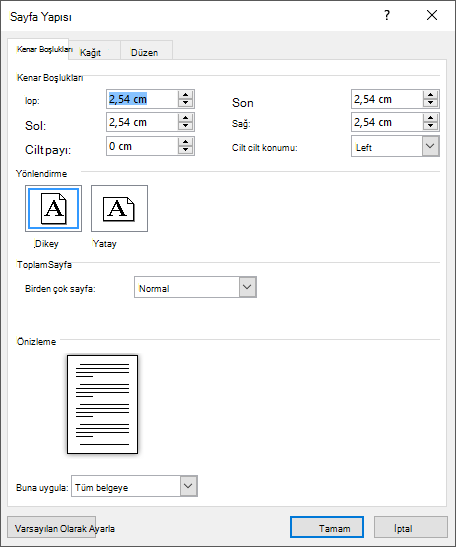This screenshot has height=547, width=456.
Task: Expand the gutter position Left dropdown
Action: [x=430, y=146]
